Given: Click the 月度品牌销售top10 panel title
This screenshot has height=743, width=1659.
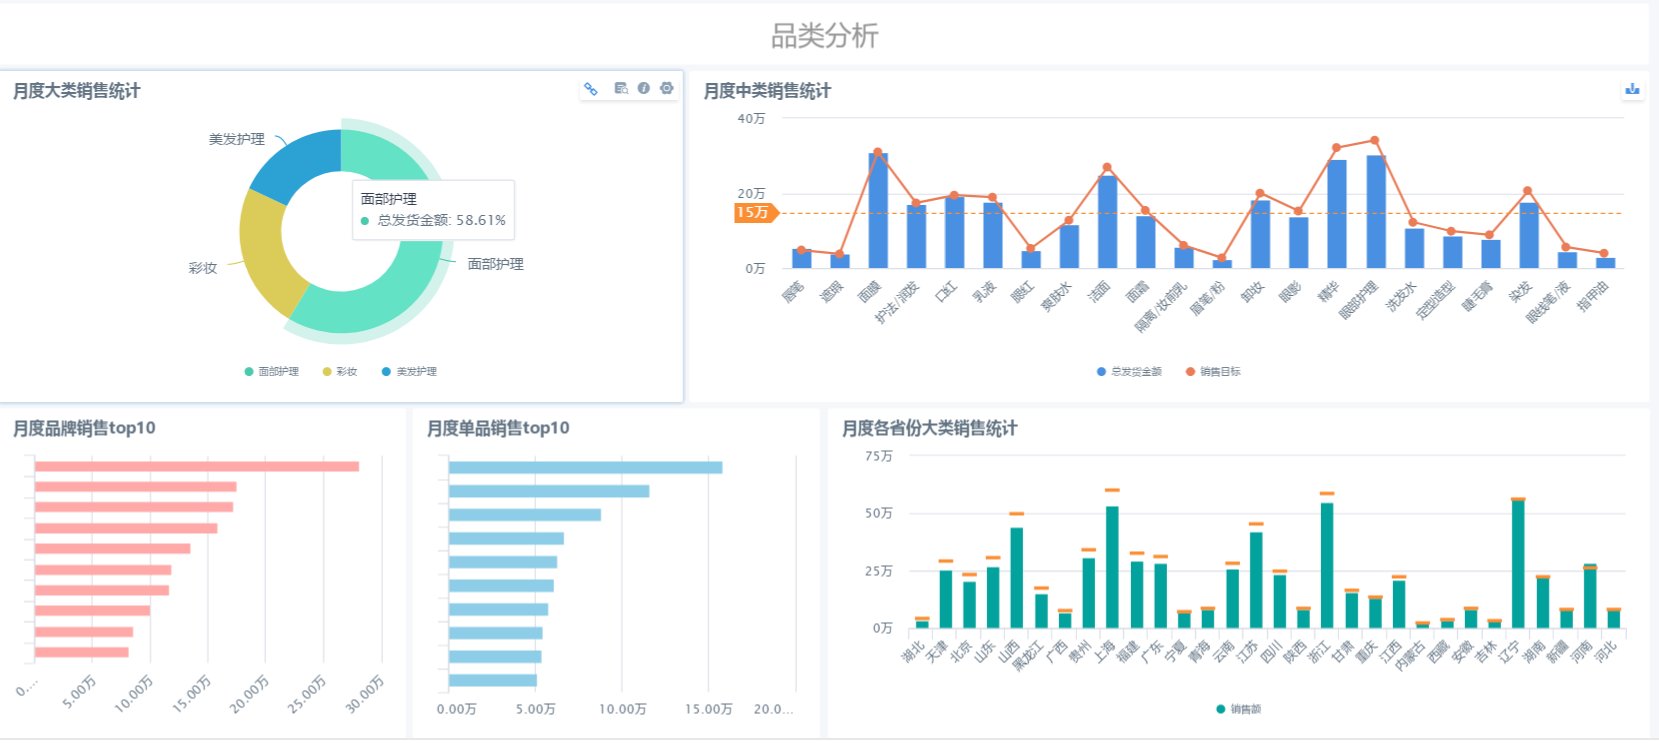Looking at the screenshot, I should pyautogui.click(x=84, y=428).
